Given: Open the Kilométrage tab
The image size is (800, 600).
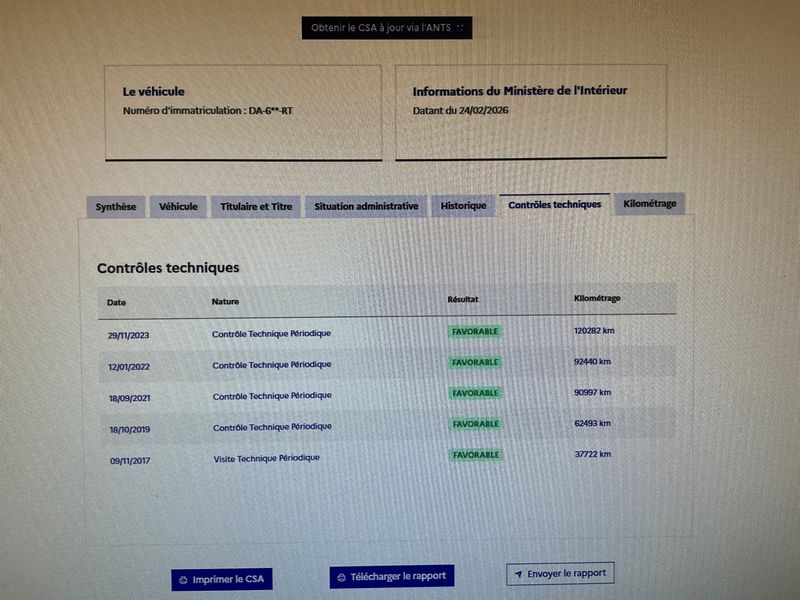Looking at the screenshot, I should (x=649, y=204).
